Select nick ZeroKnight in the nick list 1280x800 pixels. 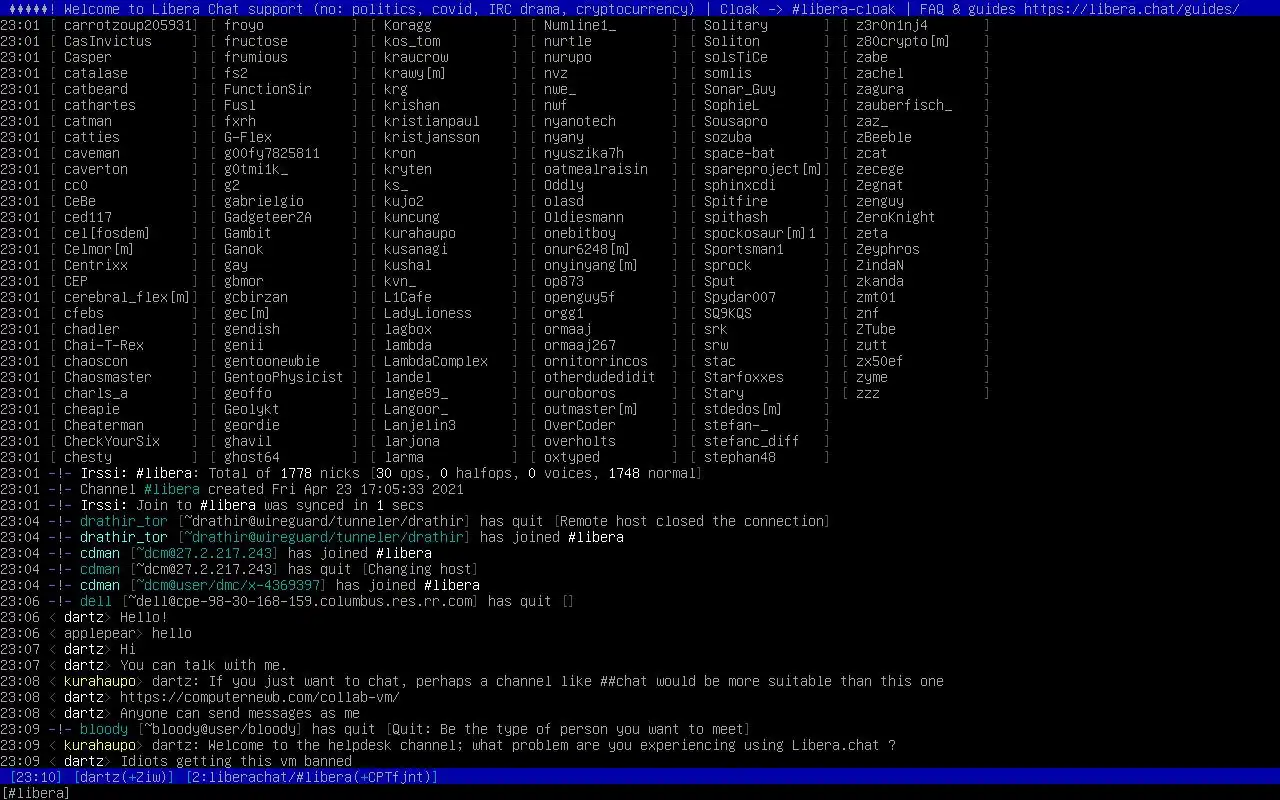[896, 217]
